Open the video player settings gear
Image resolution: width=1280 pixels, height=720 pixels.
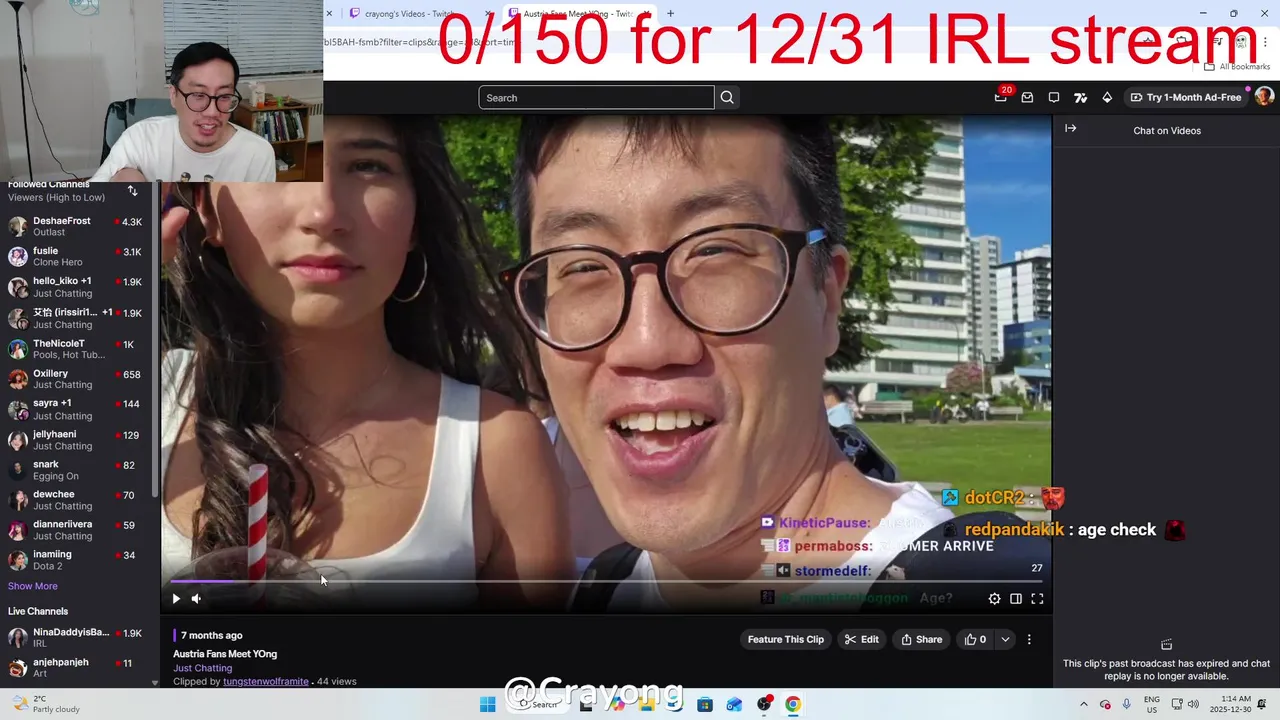(x=994, y=599)
